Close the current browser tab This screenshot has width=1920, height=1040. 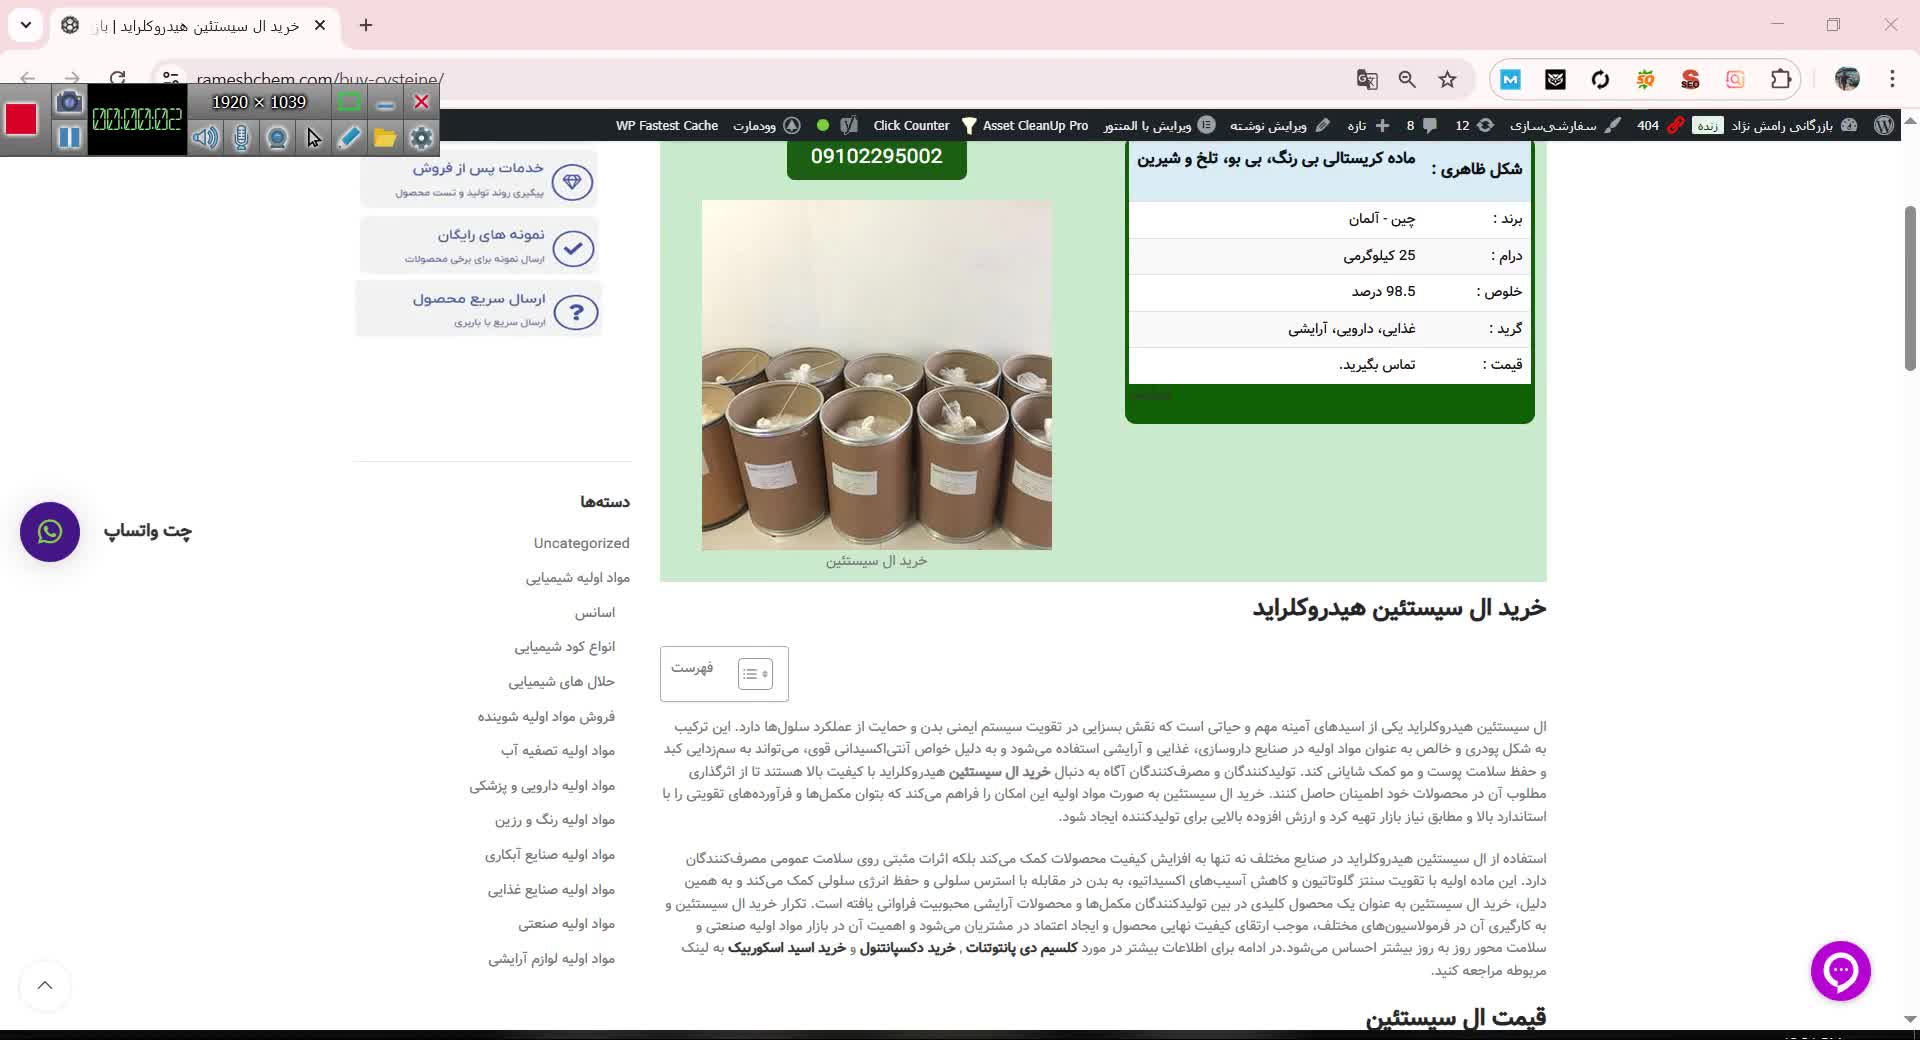coord(320,25)
